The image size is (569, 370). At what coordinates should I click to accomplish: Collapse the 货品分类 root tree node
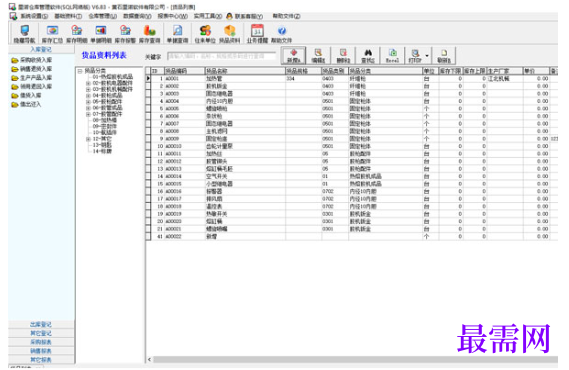80,71
